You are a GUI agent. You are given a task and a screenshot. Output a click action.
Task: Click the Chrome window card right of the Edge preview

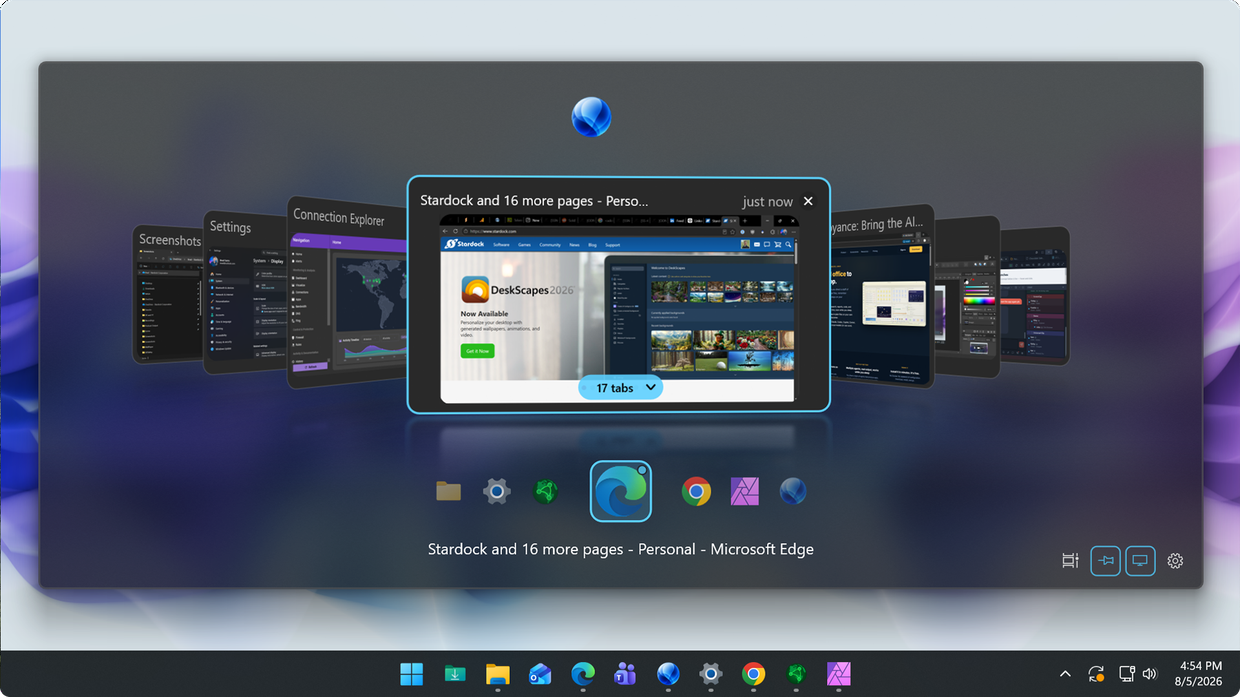pyautogui.click(x=882, y=296)
